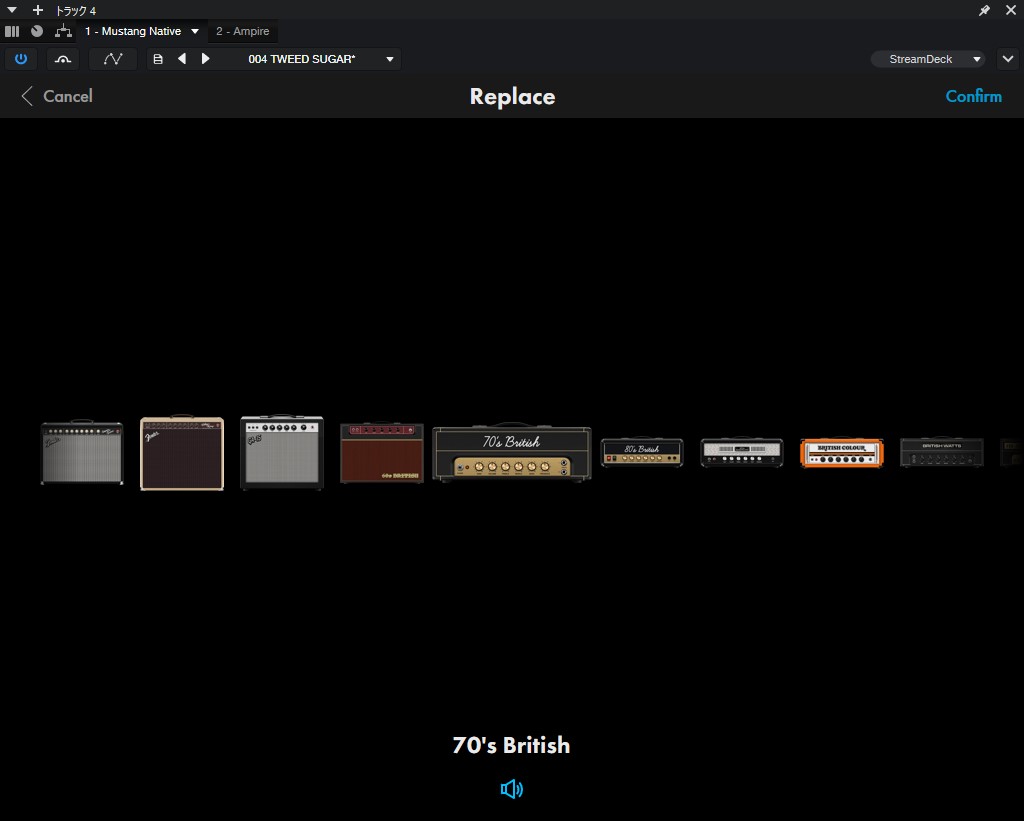Click the compare (arc) button
Viewport: 1024px width, 821px height.
pyautogui.click(x=63, y=59)
